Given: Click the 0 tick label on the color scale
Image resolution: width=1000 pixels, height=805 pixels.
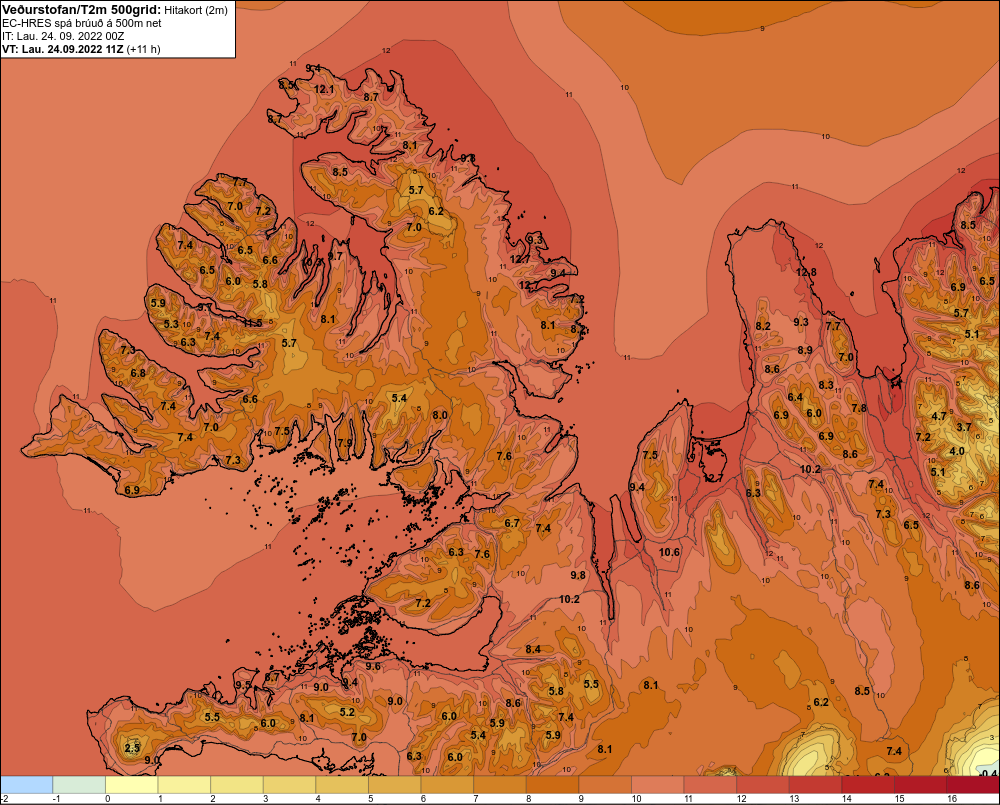Looking at the screenshot, I should click(x=108, y=799).
